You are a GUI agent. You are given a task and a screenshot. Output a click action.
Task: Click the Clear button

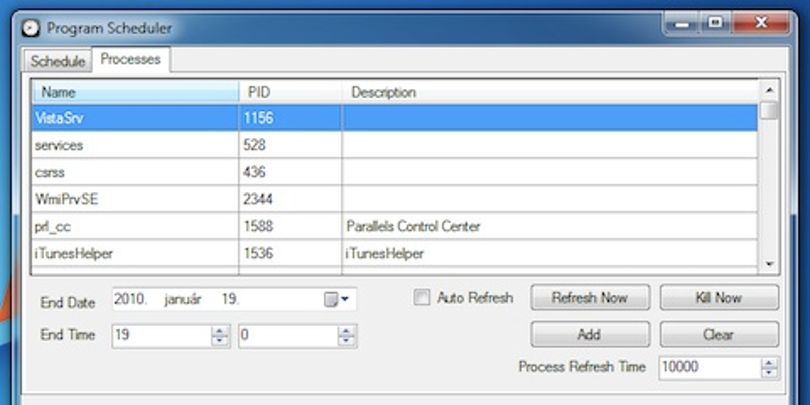(x=719, y=335)
